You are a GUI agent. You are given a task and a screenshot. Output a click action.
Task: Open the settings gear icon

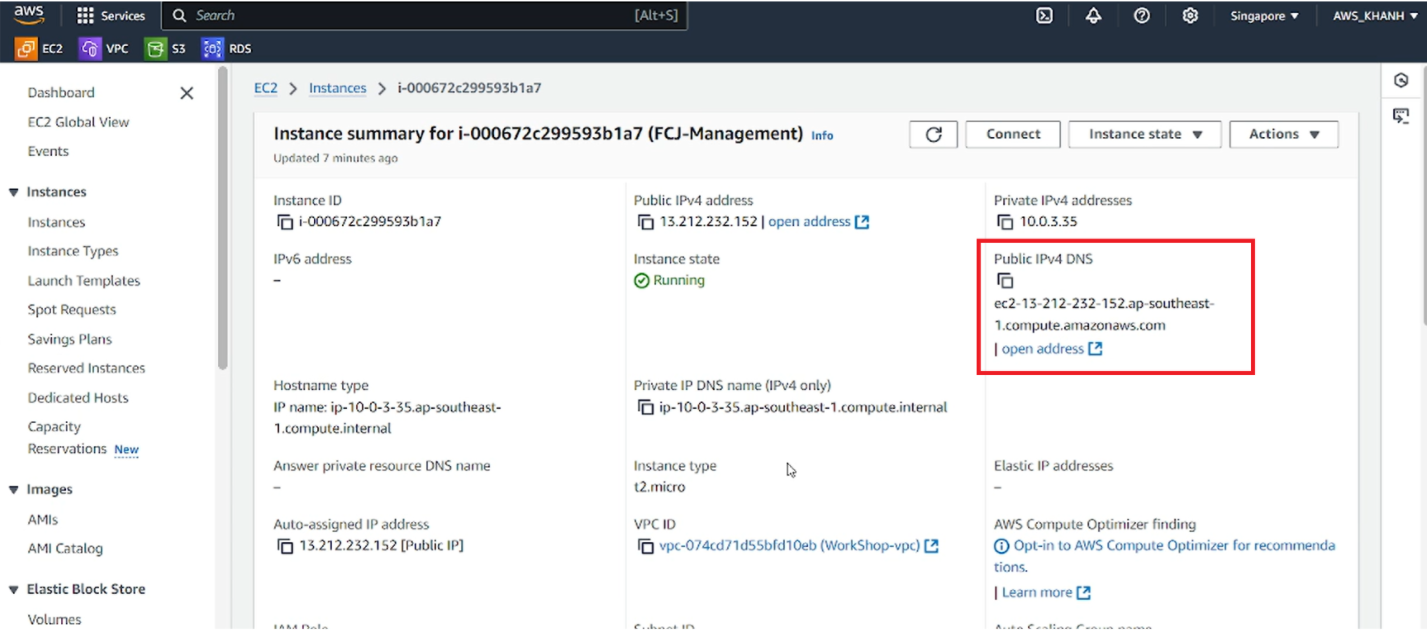pyautogui.click(x=1190, y=16)
